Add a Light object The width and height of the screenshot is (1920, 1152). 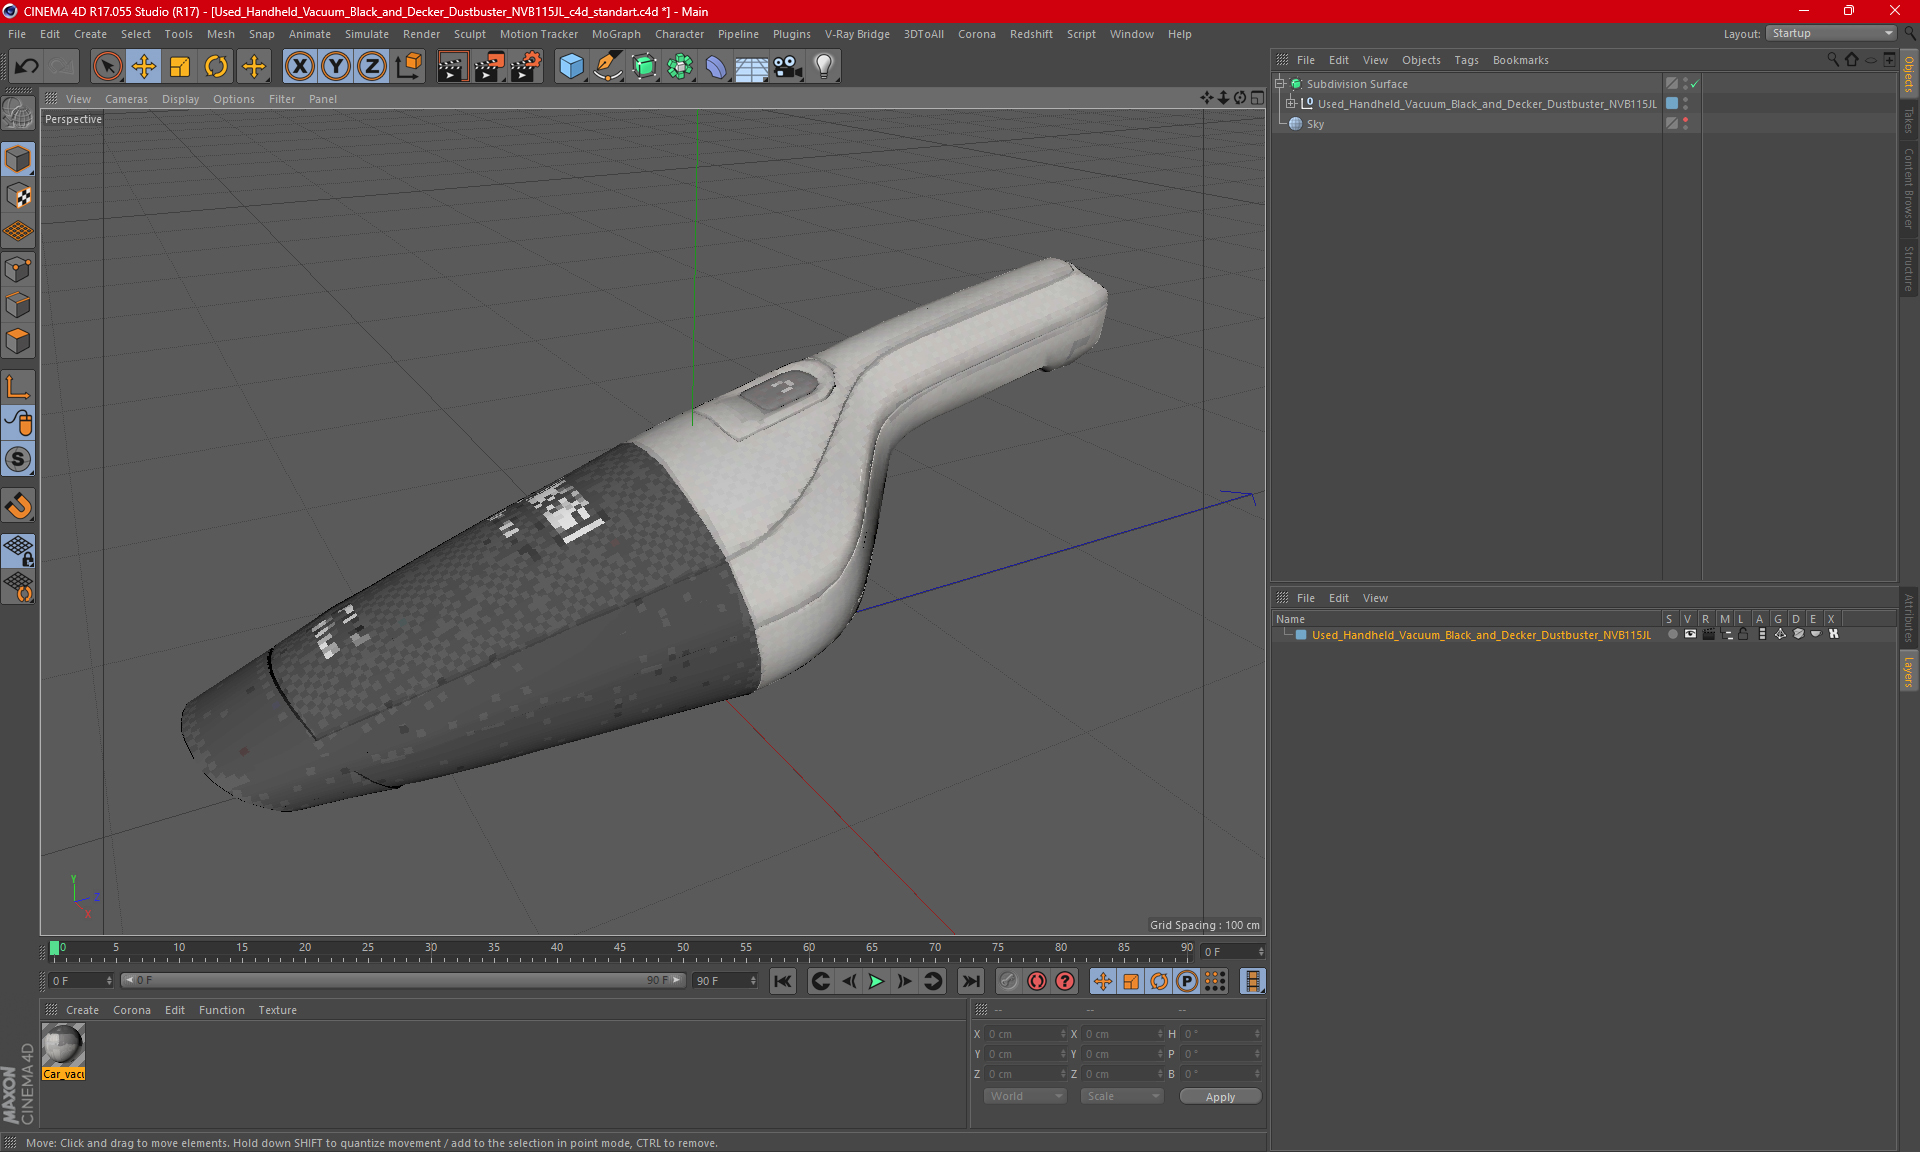[x=824, y=67]
